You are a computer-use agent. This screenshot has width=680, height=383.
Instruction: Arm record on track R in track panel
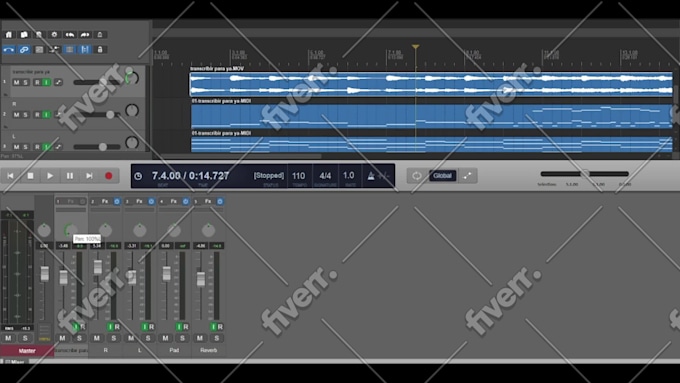(37, 115)
